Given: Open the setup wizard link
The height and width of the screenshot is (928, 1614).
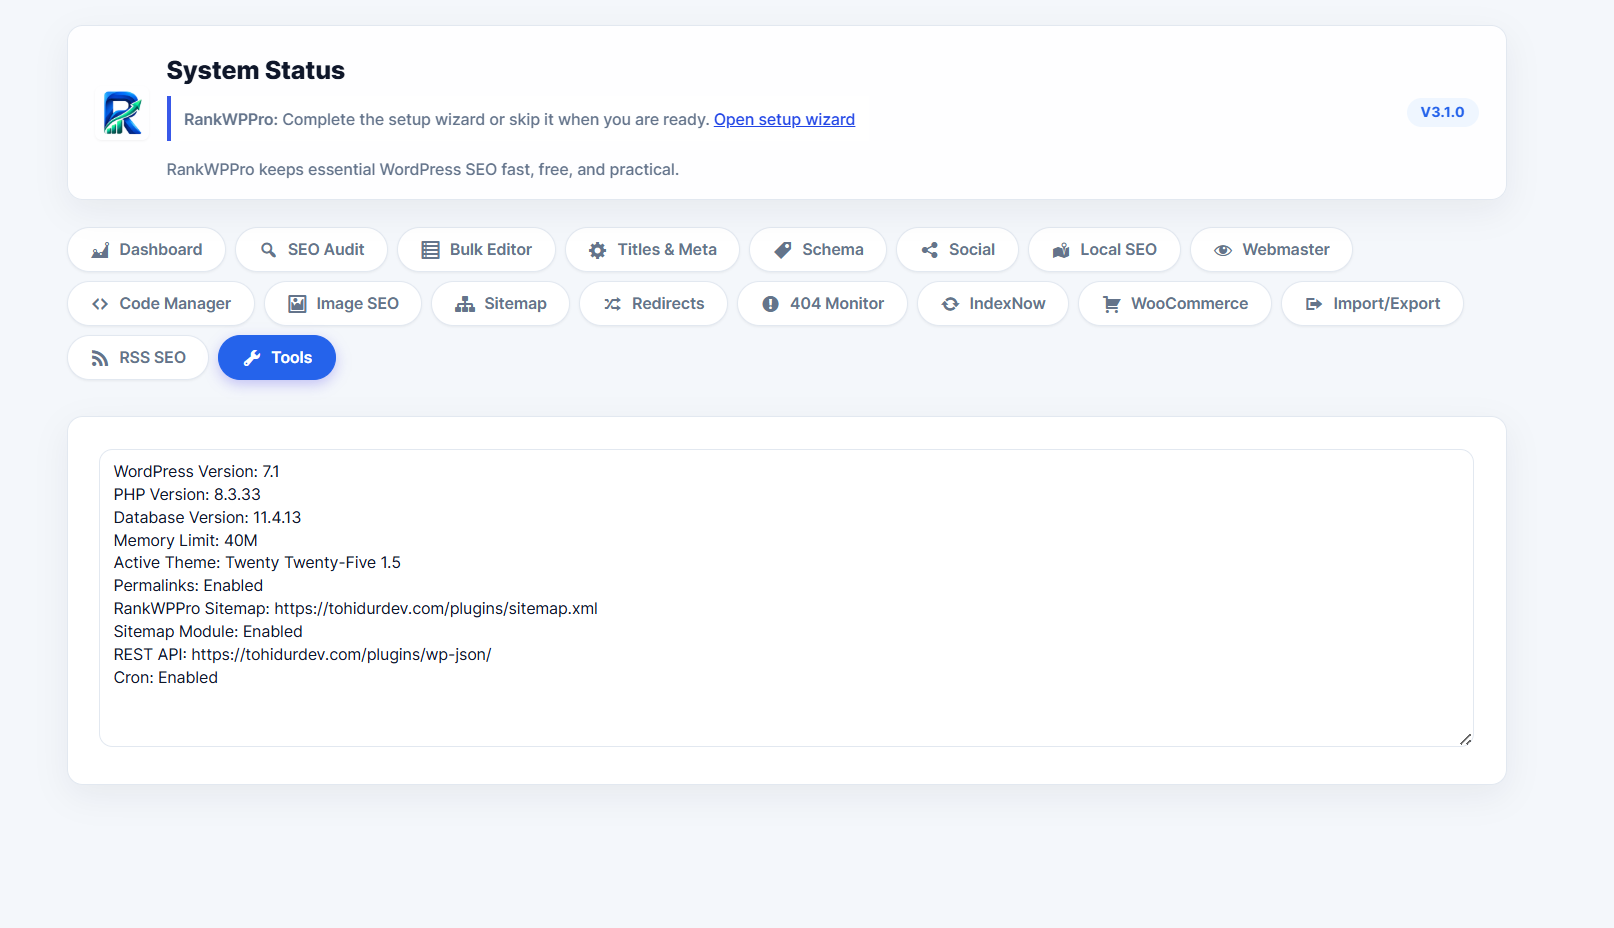Looking at the screenshot, I should click(784, 119).
